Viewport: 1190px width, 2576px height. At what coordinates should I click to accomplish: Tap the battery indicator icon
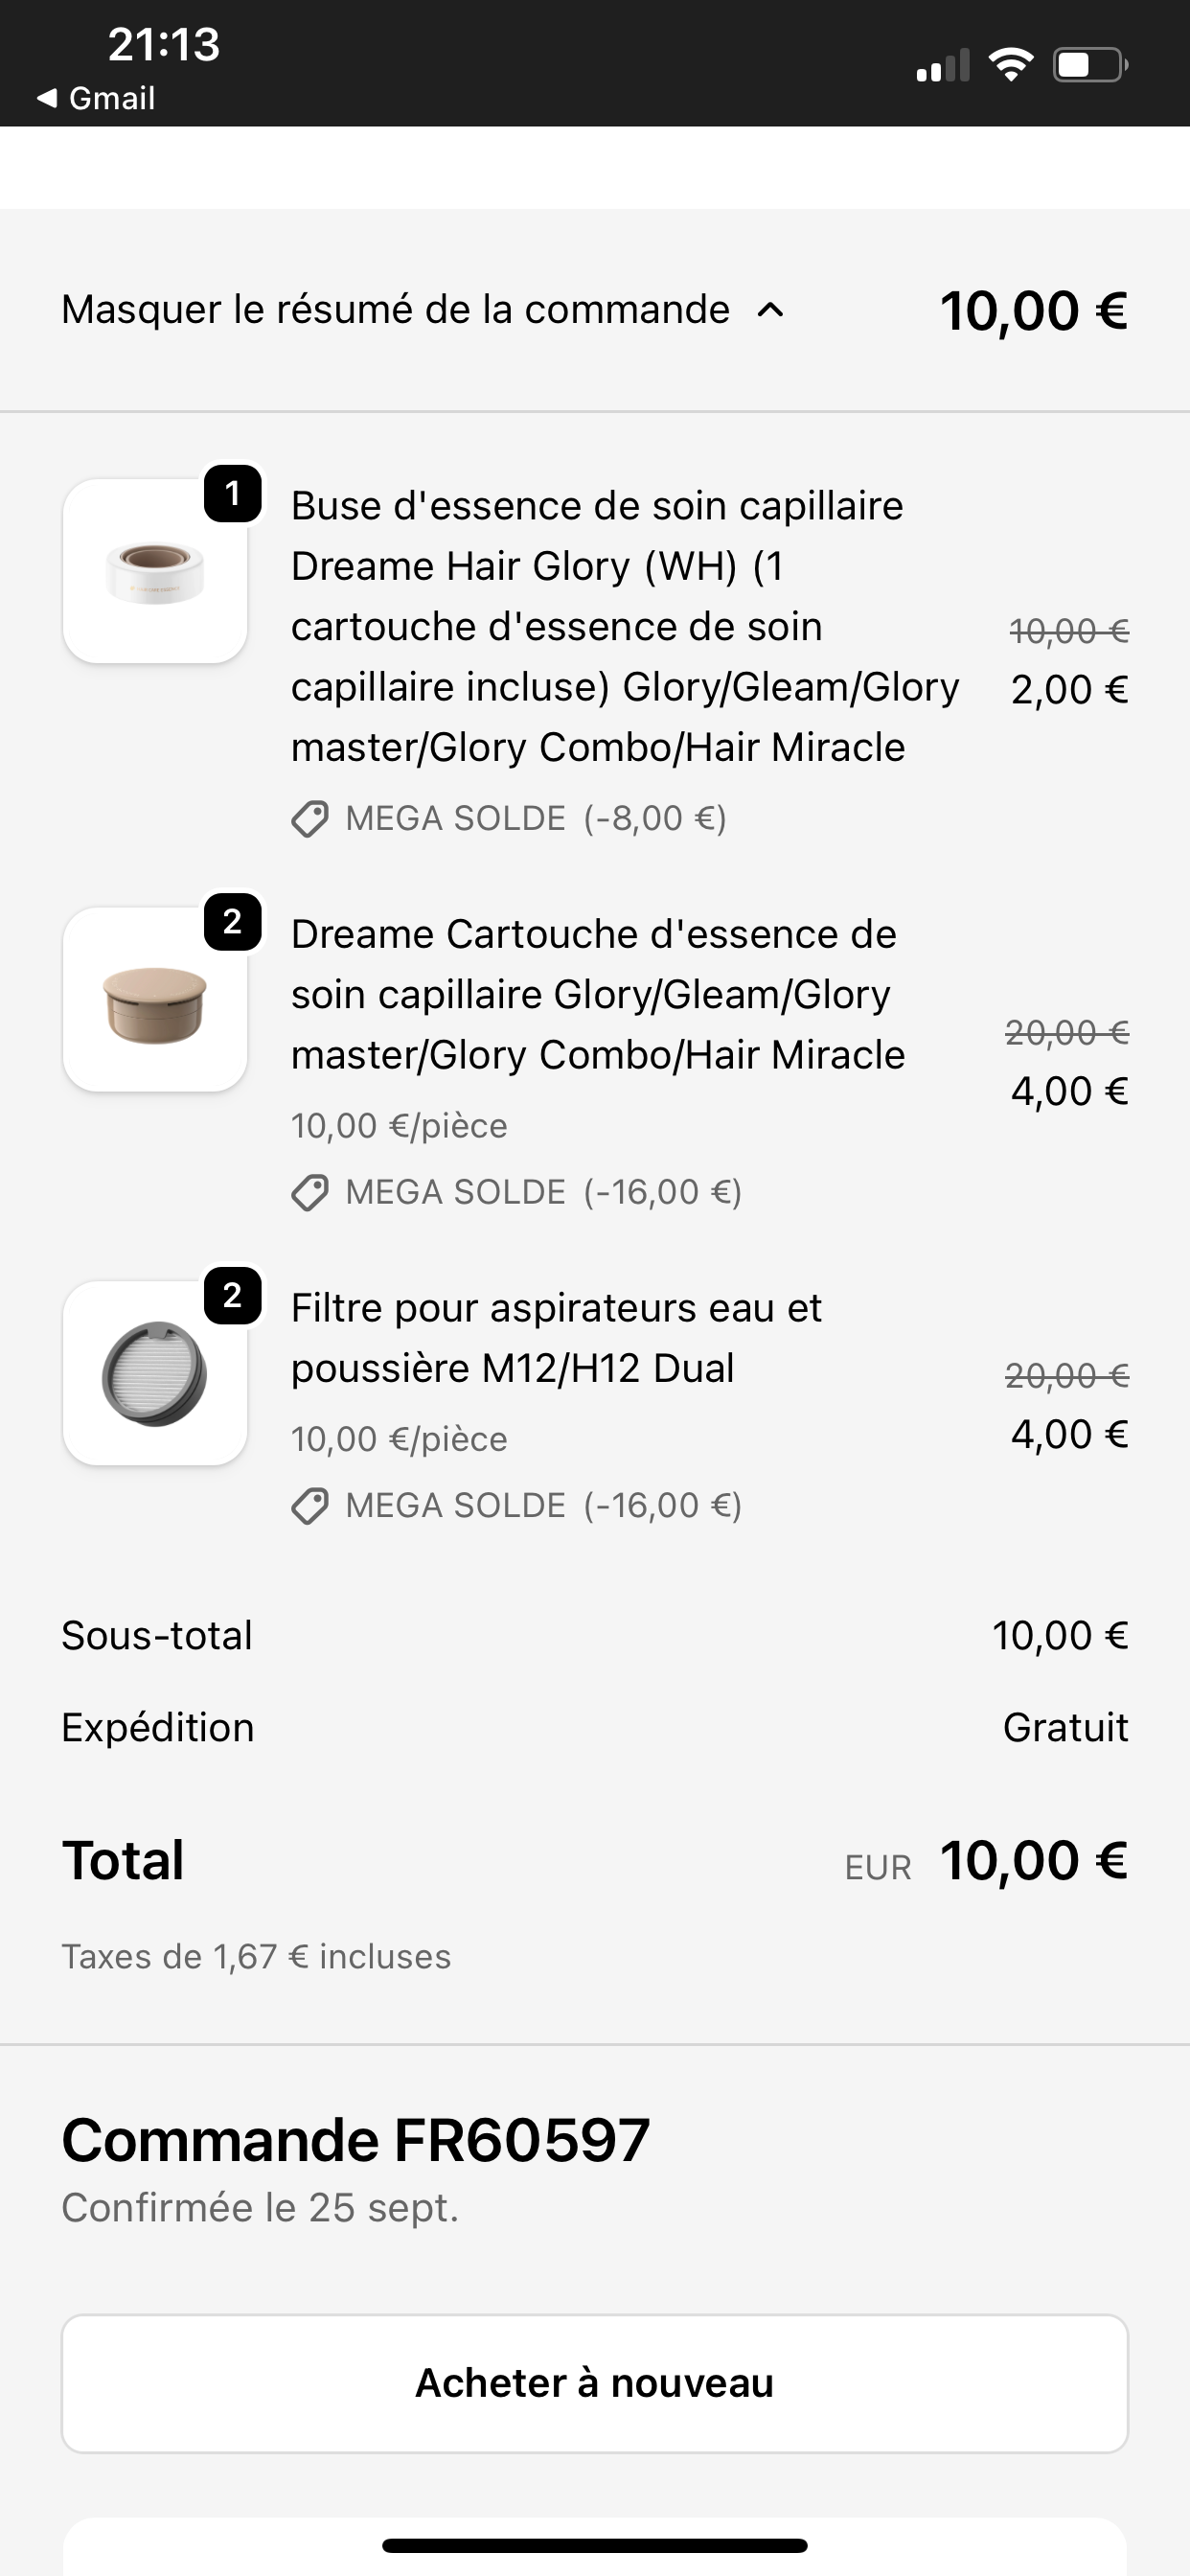pos(1090,66)
